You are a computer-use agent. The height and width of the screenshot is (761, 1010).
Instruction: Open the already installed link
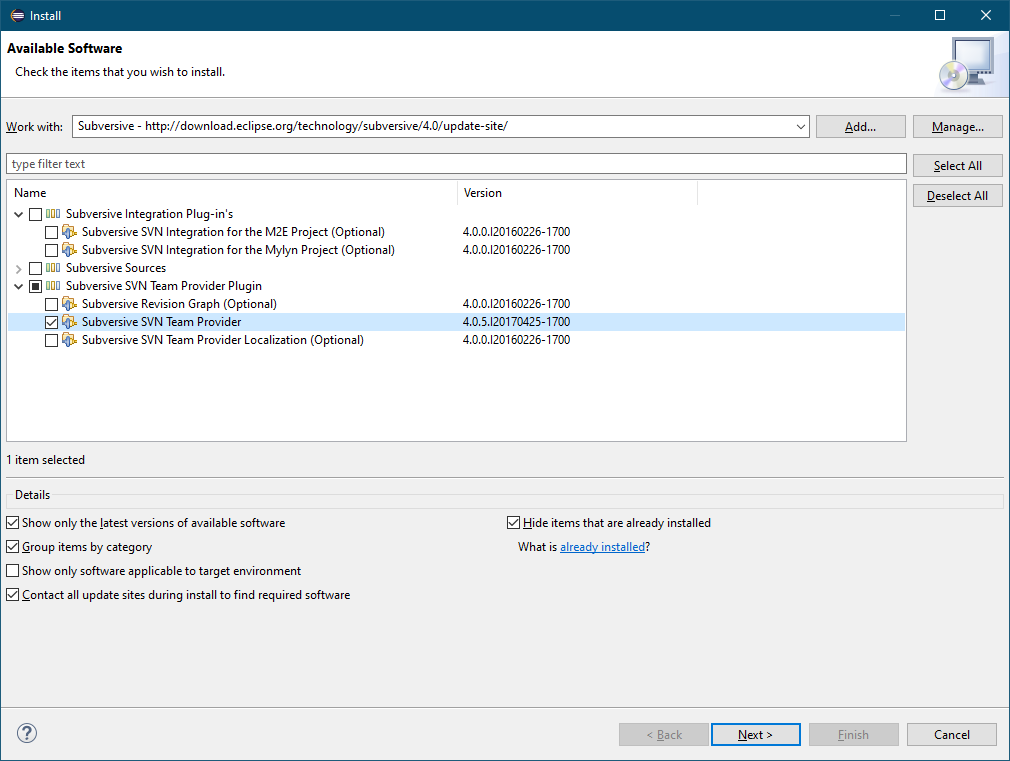pyautogui.click(x=602, y=547)
